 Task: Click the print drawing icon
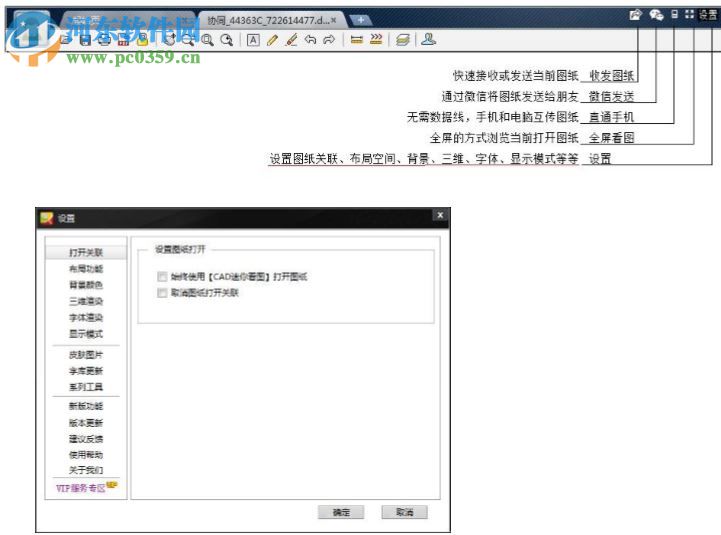click(104, 40)
